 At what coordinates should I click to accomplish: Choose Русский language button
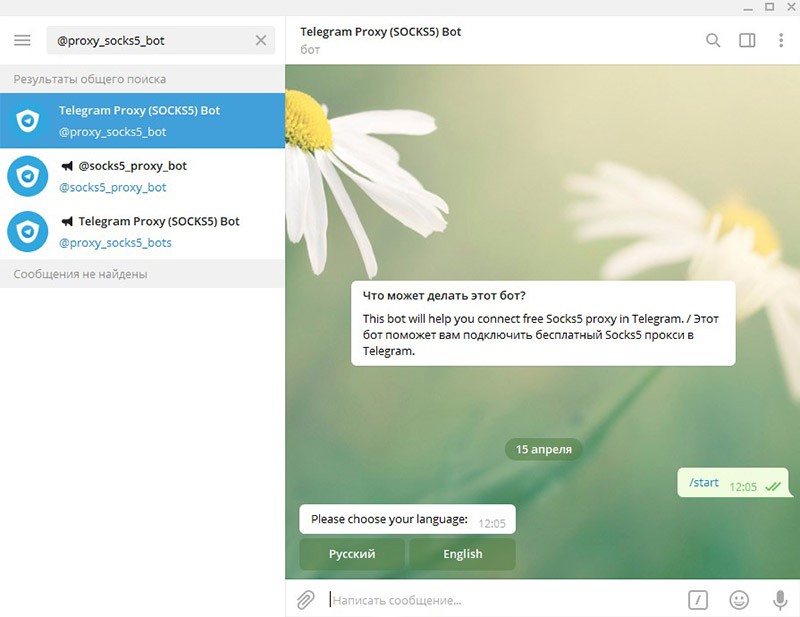[x=352, y=554]
